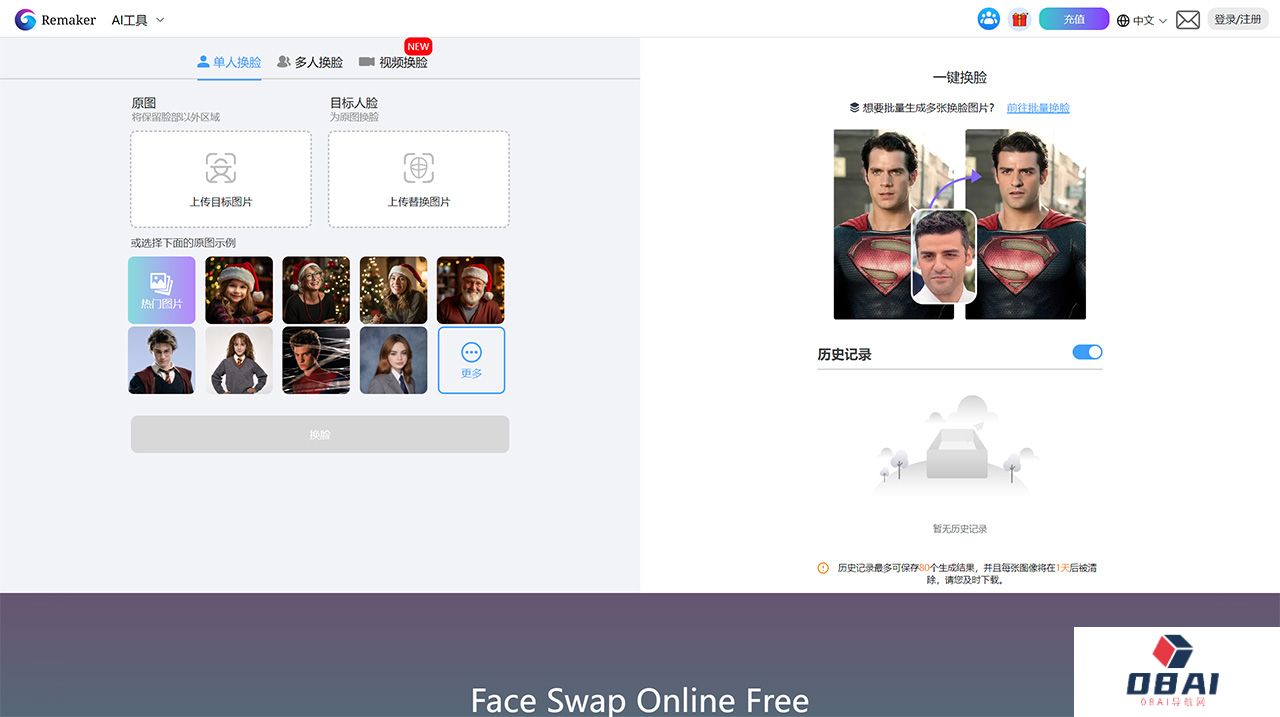This screenshot has width=1280, height=717.
Task: Click the face scan icon in original upload
Action: tap(221, 167)
